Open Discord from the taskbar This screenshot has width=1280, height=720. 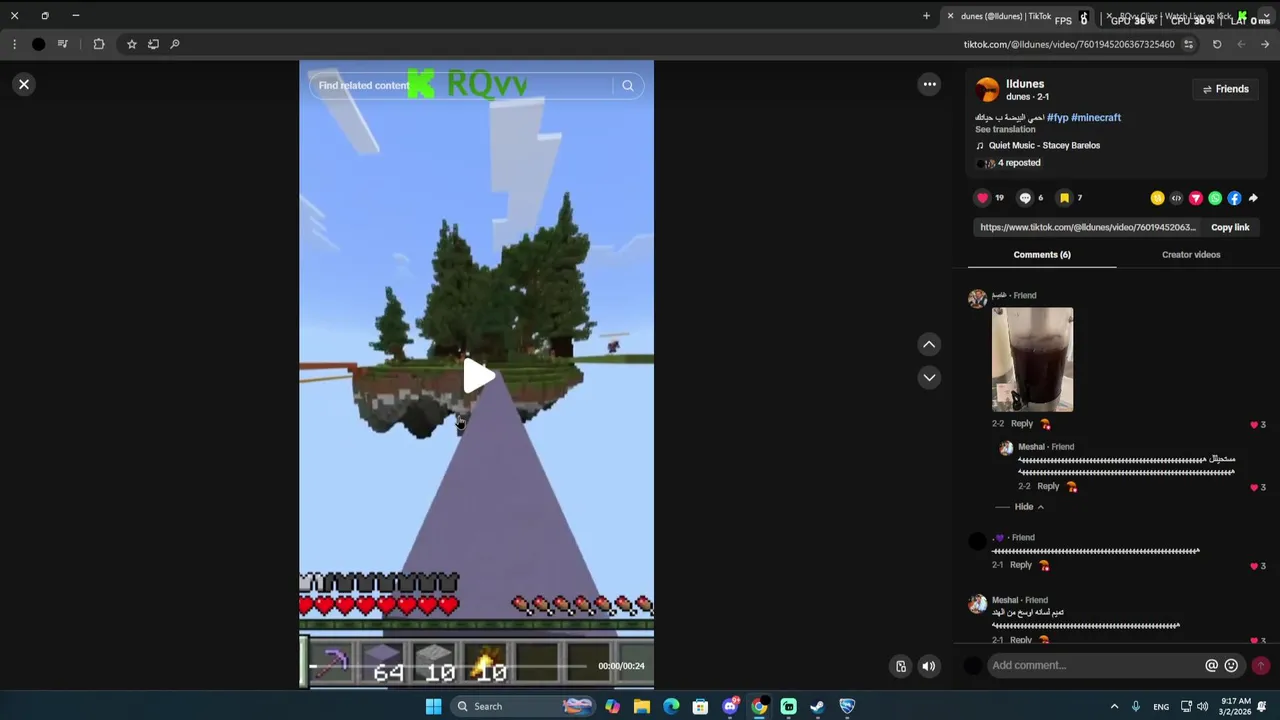(x=730, y=707)
